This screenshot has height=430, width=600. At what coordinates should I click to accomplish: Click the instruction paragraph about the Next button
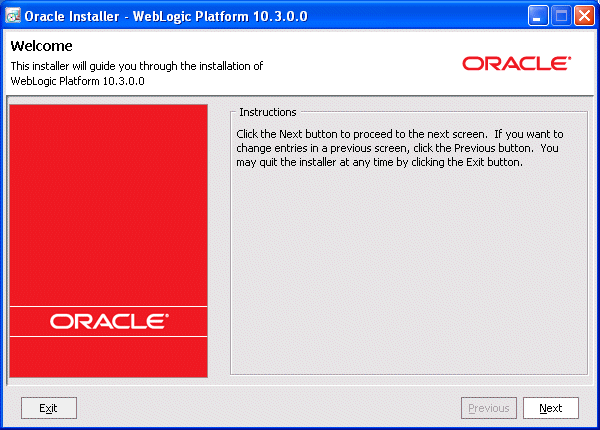399,148
